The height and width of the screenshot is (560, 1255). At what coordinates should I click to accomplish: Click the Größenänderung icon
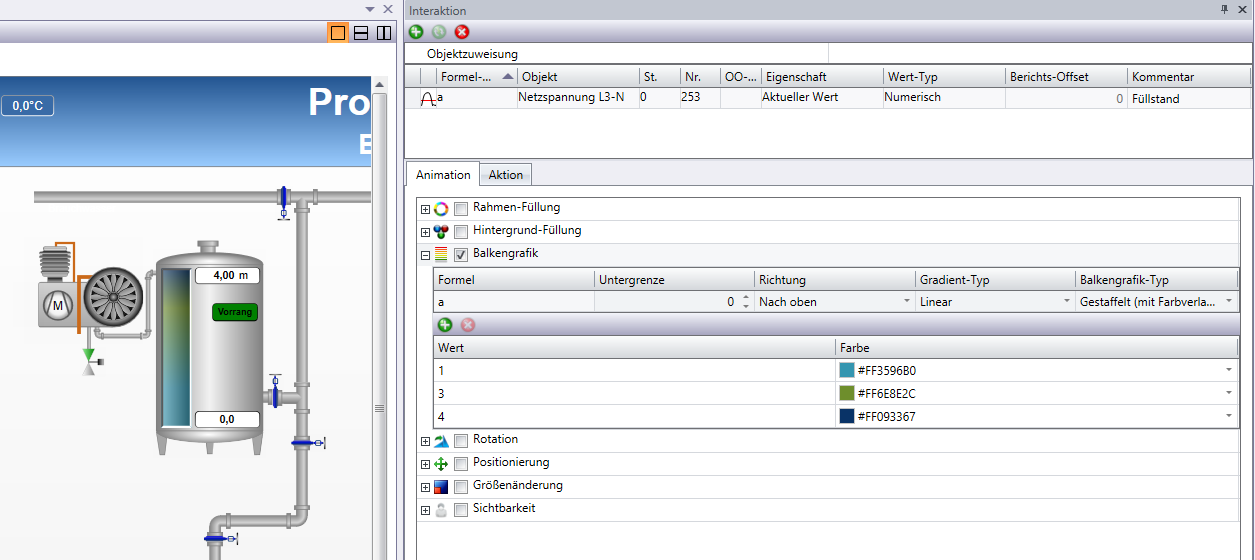tap(441, 487)
